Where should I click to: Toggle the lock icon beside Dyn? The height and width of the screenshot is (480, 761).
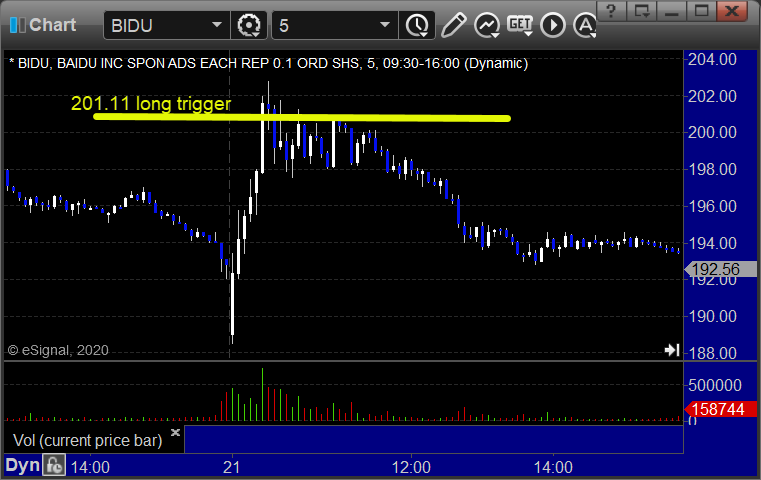pyautogui.click(x=54, y=465)
